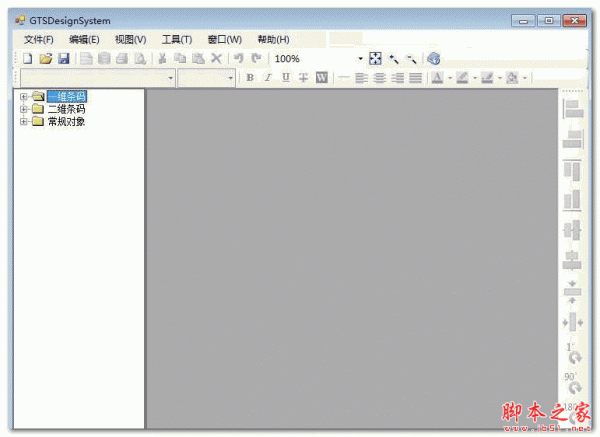Click the fill bucket color icon
600x437 pixels.
click(512, 78)
